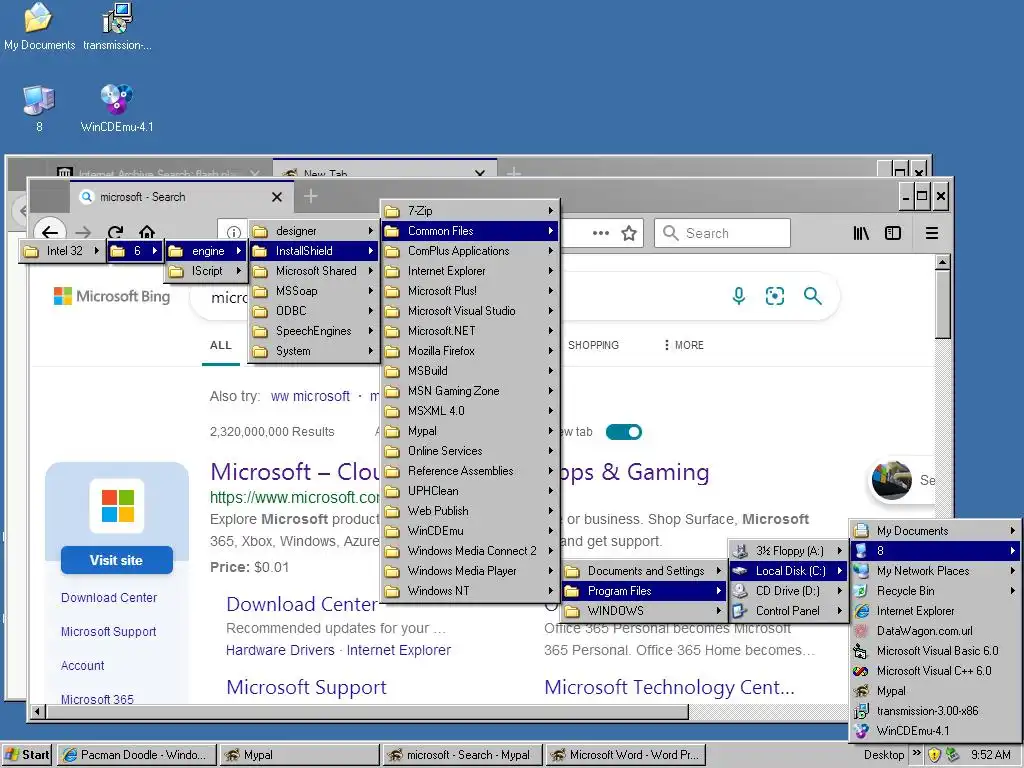The height and width of the screenshot is (768, 1024).
Task: Expand the Mozilla Firefox folder submenu
Action: [470, 351]
